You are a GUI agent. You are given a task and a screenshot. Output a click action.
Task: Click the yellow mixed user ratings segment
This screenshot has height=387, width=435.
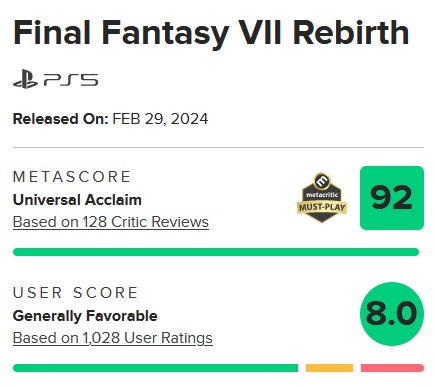tap(329, 368)
